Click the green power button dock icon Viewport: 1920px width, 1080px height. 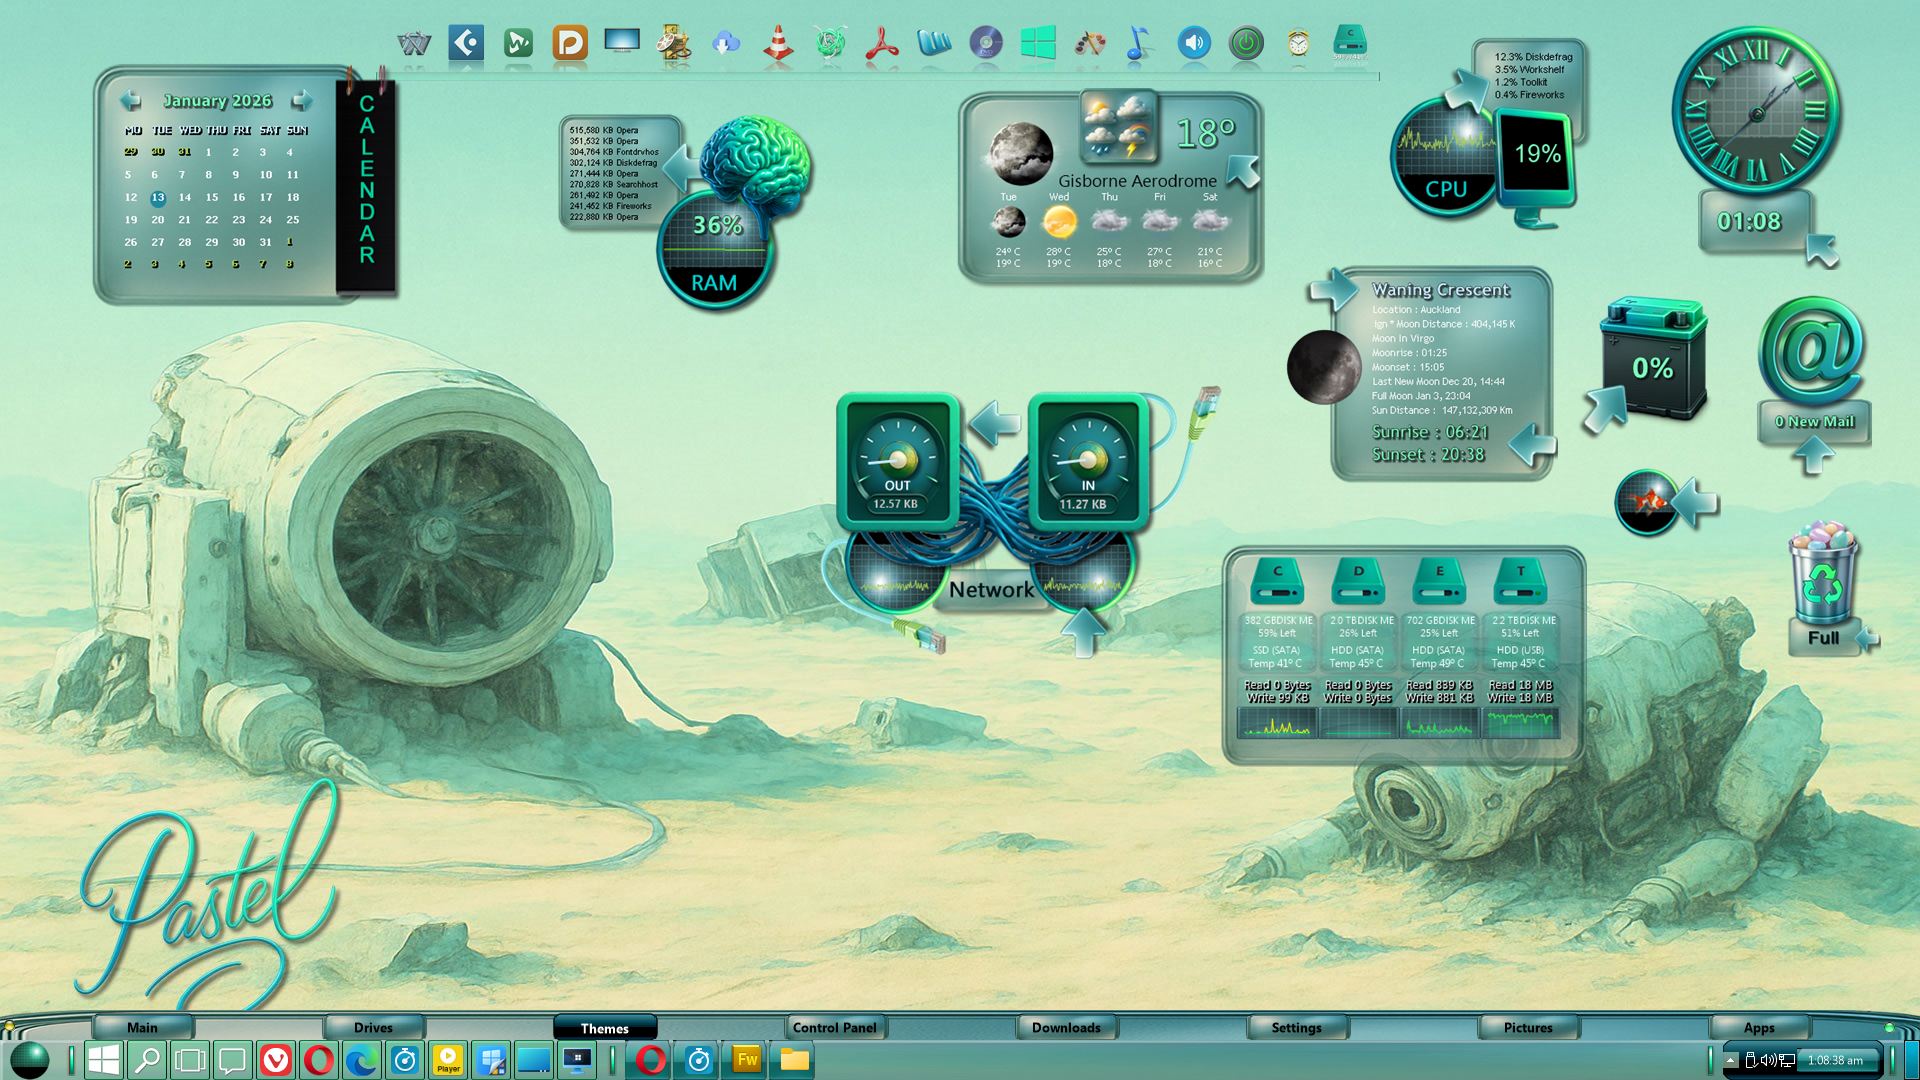pos(1246,44)
